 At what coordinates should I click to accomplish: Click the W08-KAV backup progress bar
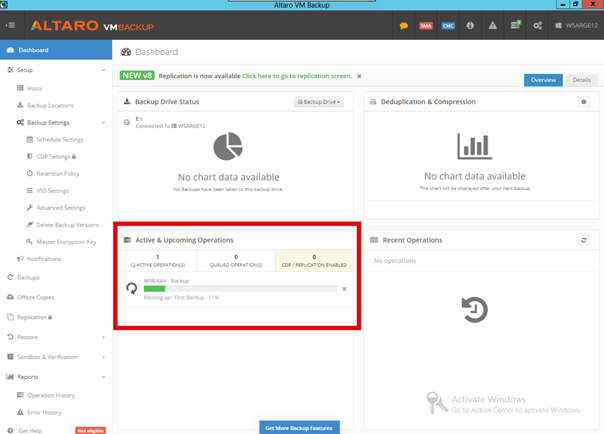pos(240,288)
